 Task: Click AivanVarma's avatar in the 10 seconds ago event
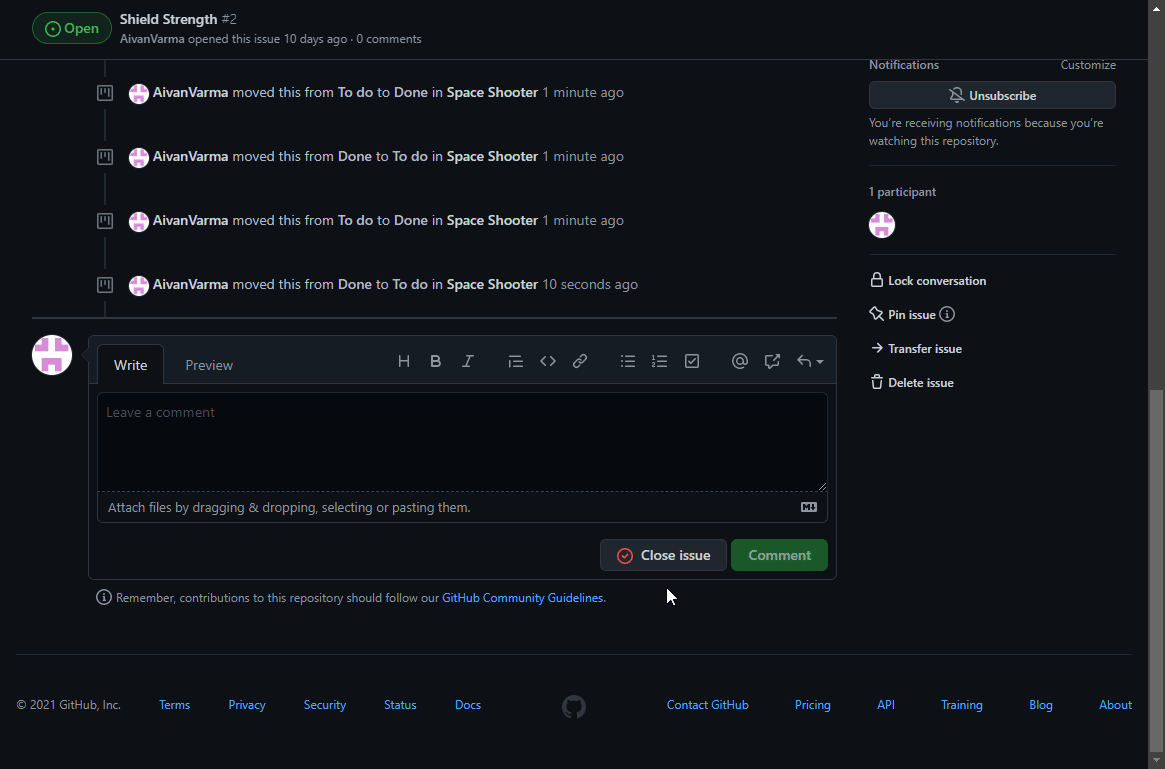point(139,285)
